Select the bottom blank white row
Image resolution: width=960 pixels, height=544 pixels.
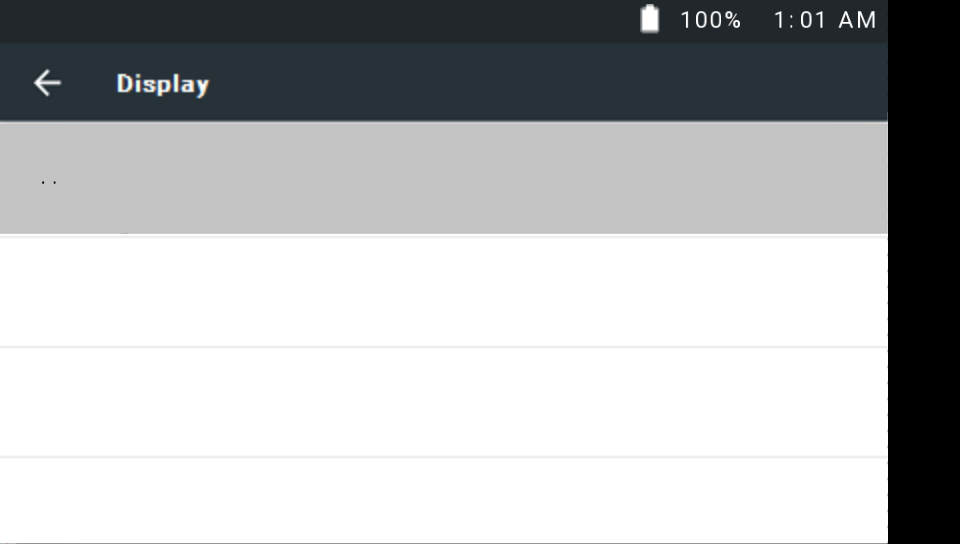443,500
